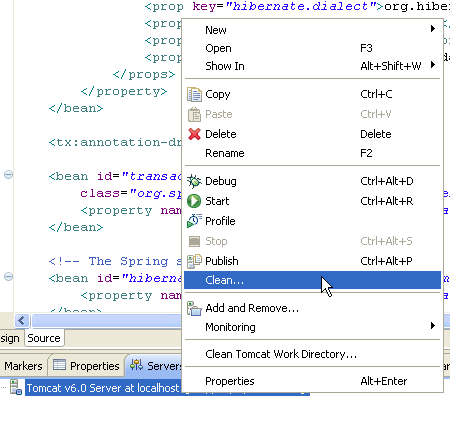The image size is (450, 426).
Task: Collapse the hibernate bean fold marker
Action: 8,276
